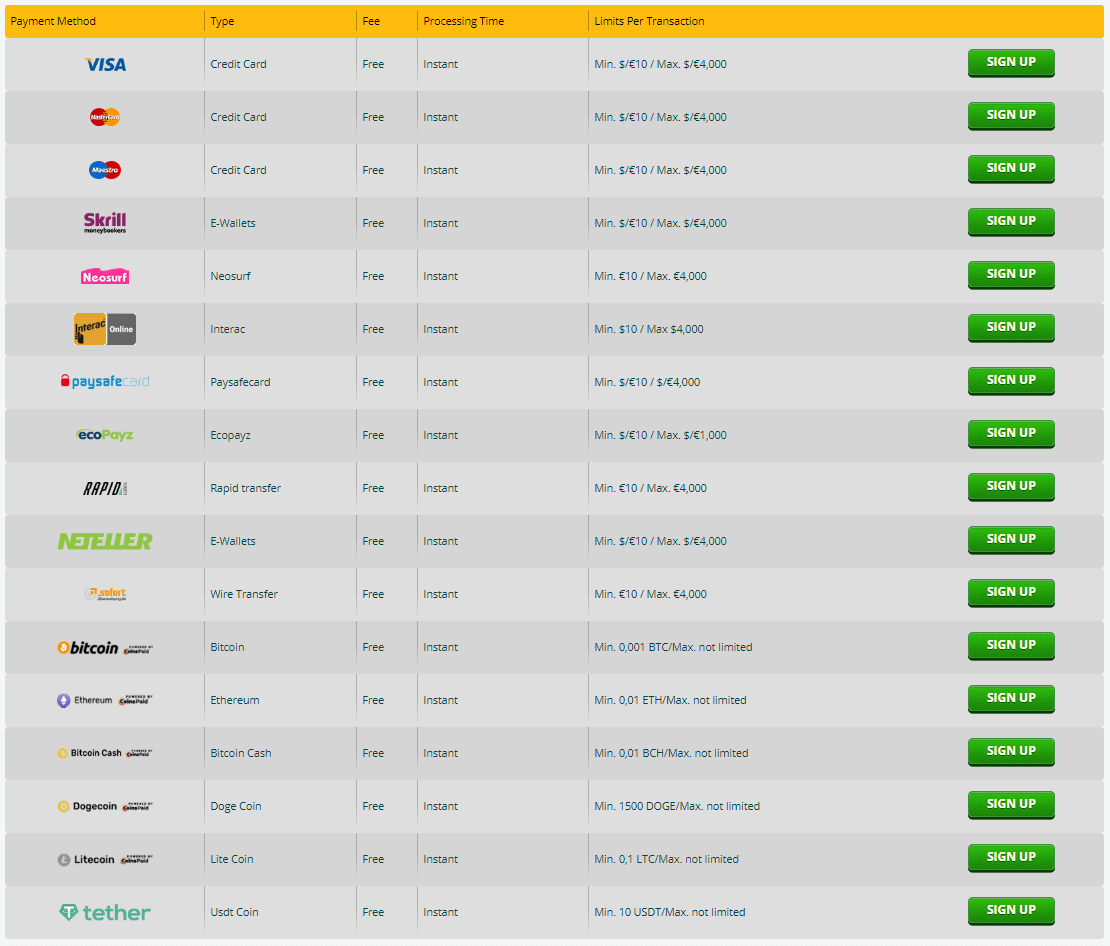
Task: Click the Limits Per Transaction header
Action: [649, 21]
